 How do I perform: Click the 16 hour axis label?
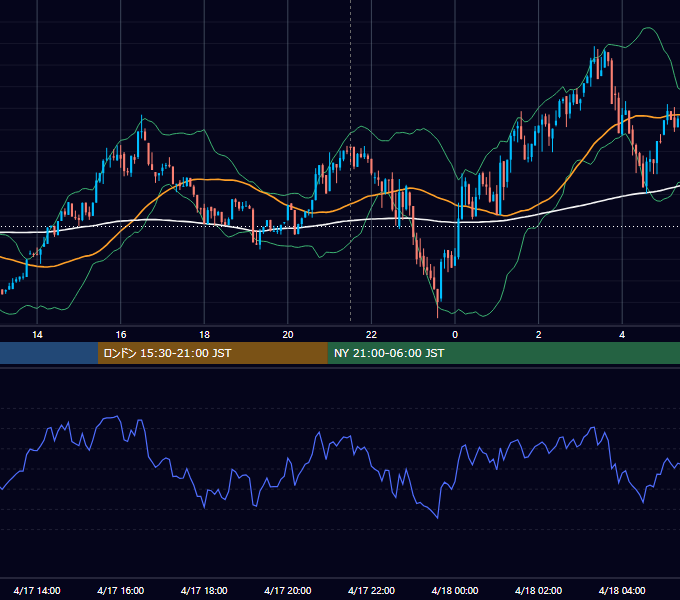coord(121,335)
